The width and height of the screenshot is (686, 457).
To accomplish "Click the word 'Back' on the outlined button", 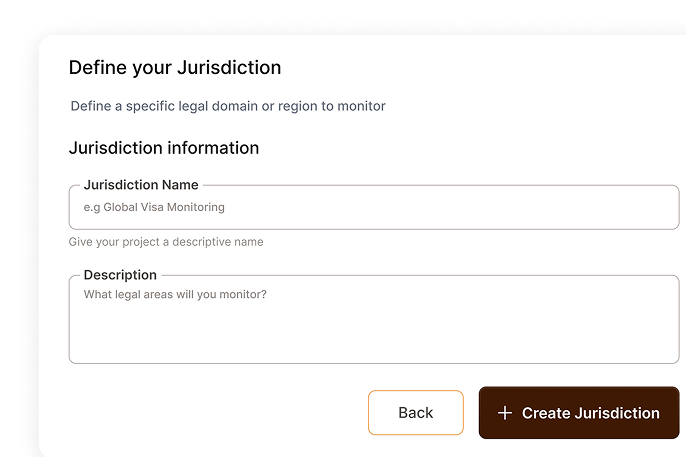I will tap(415, 413).
